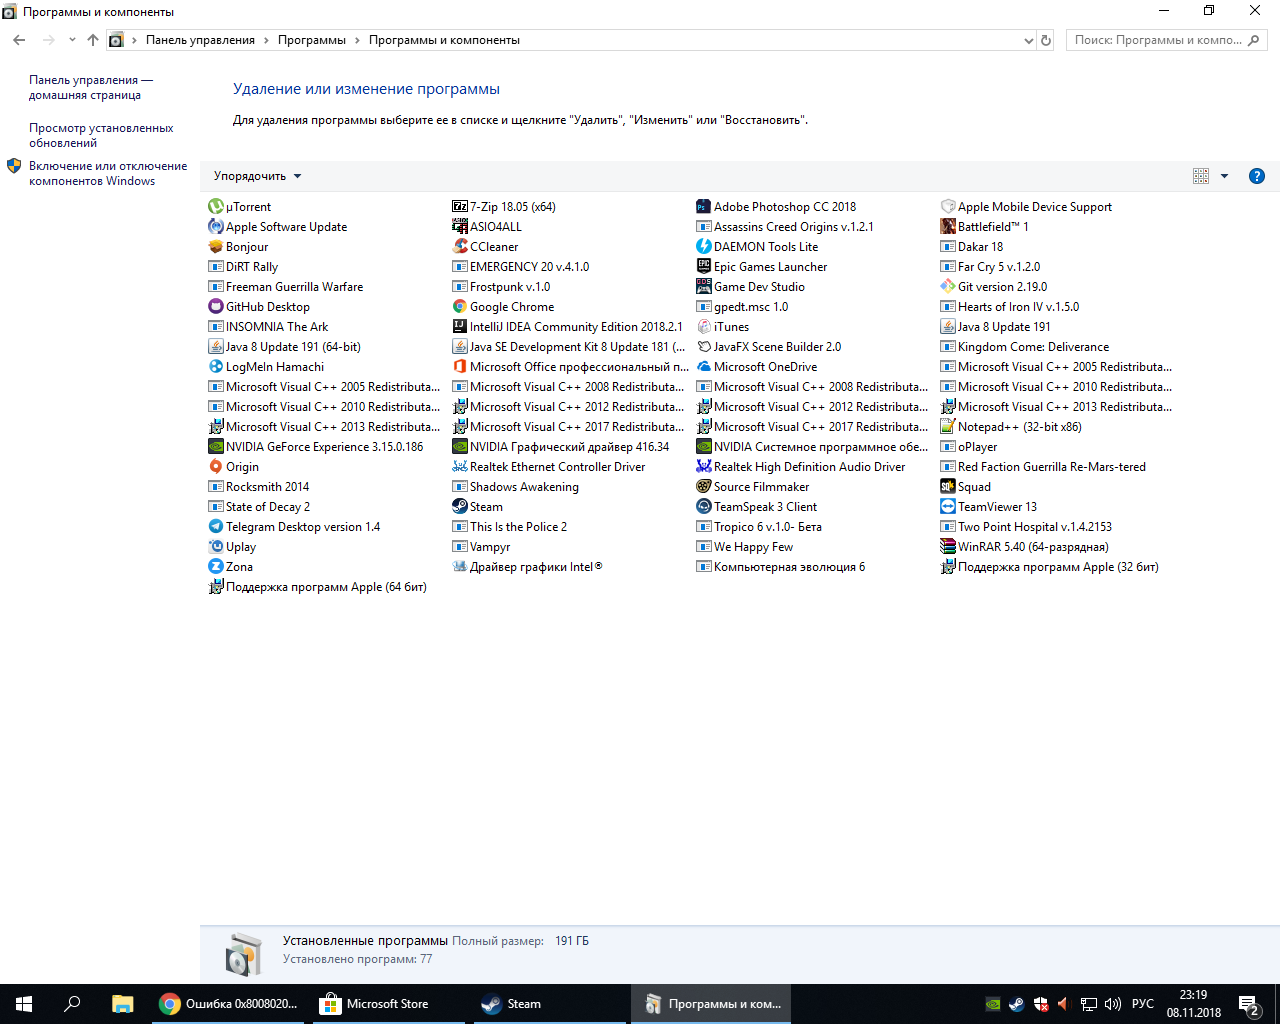Open File Explorer from taskbar

coord(122,1004)
